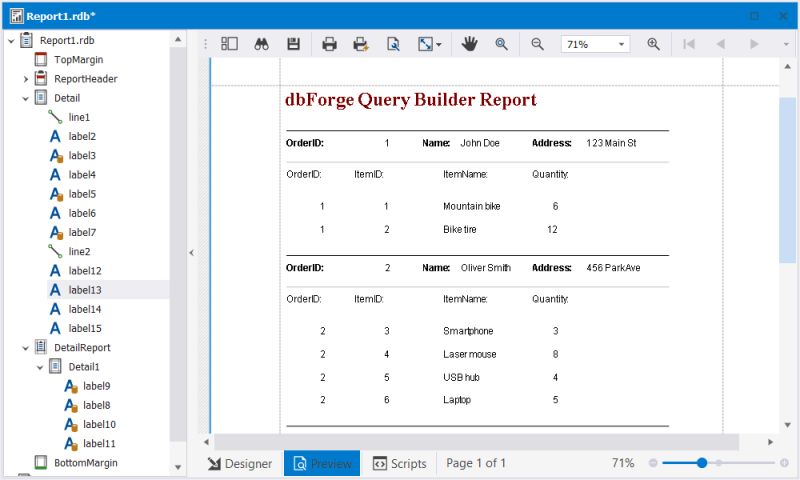
Task: Toggle the document map panel icon
Action: pyautogui.click(x=229, y=44)
